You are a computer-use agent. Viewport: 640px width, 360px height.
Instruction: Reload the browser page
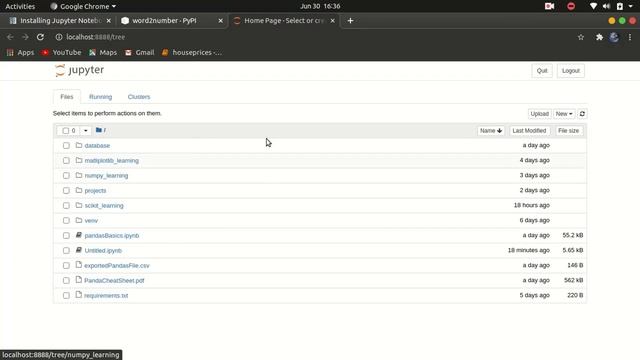pyautogui.click(x=40, y=37)
